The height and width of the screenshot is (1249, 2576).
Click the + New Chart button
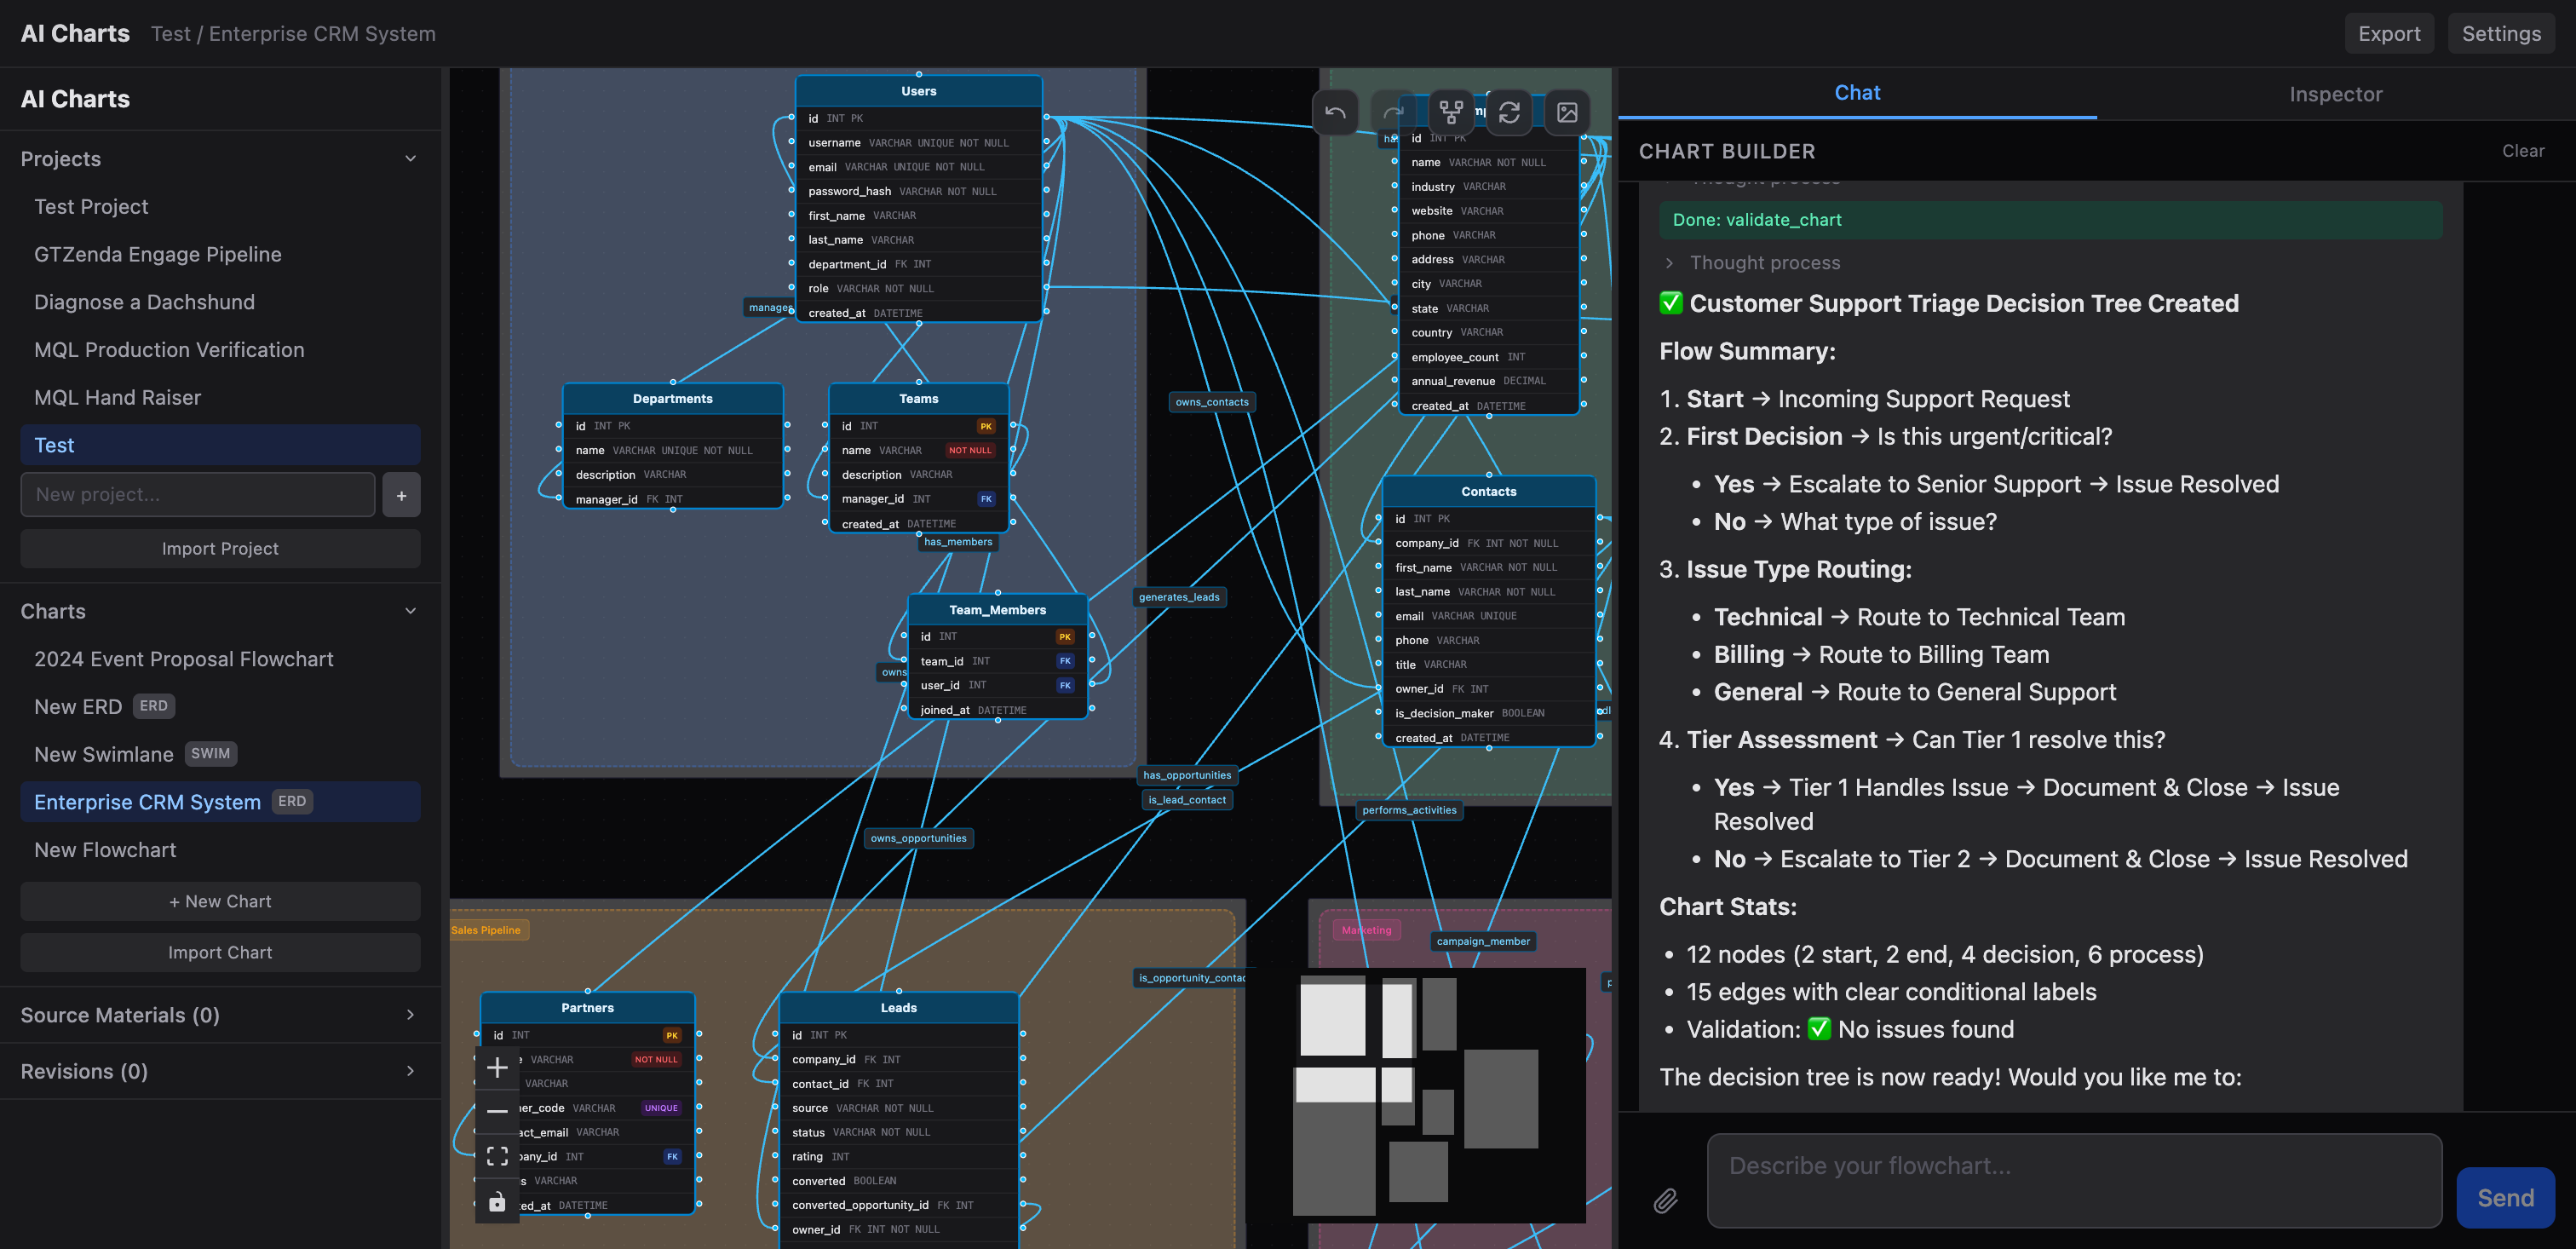(x=220, y=900)
